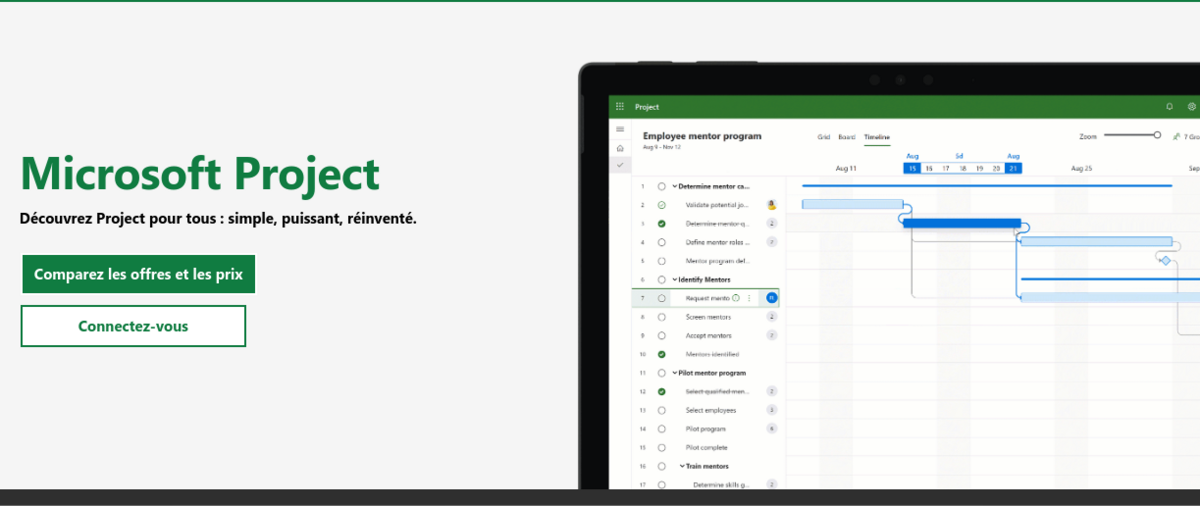Mark Pilot complete task circle
Image resolution: width=1200 pixels, height=506 pixels.
coord(661,447)
